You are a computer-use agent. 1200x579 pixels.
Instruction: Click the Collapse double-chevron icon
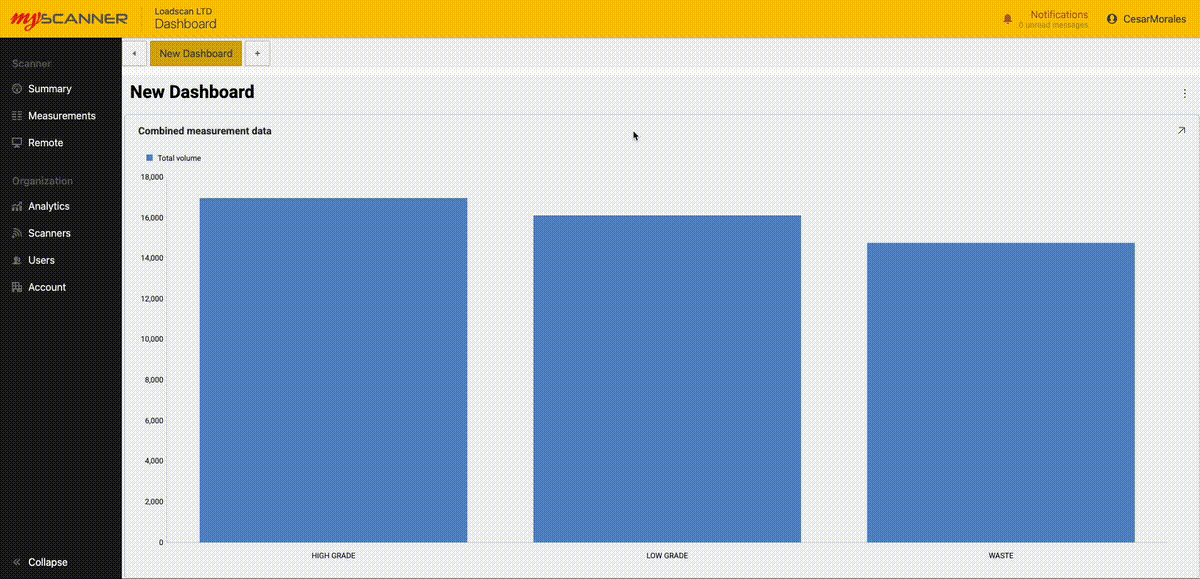tap(17, 562)
